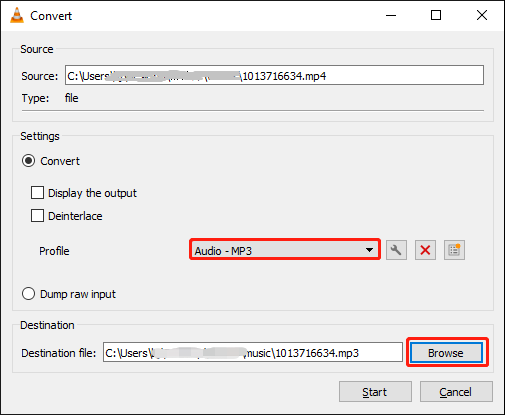The image size is (505, 415).
Task: Cancel the convert dialog
Action: 456,392
